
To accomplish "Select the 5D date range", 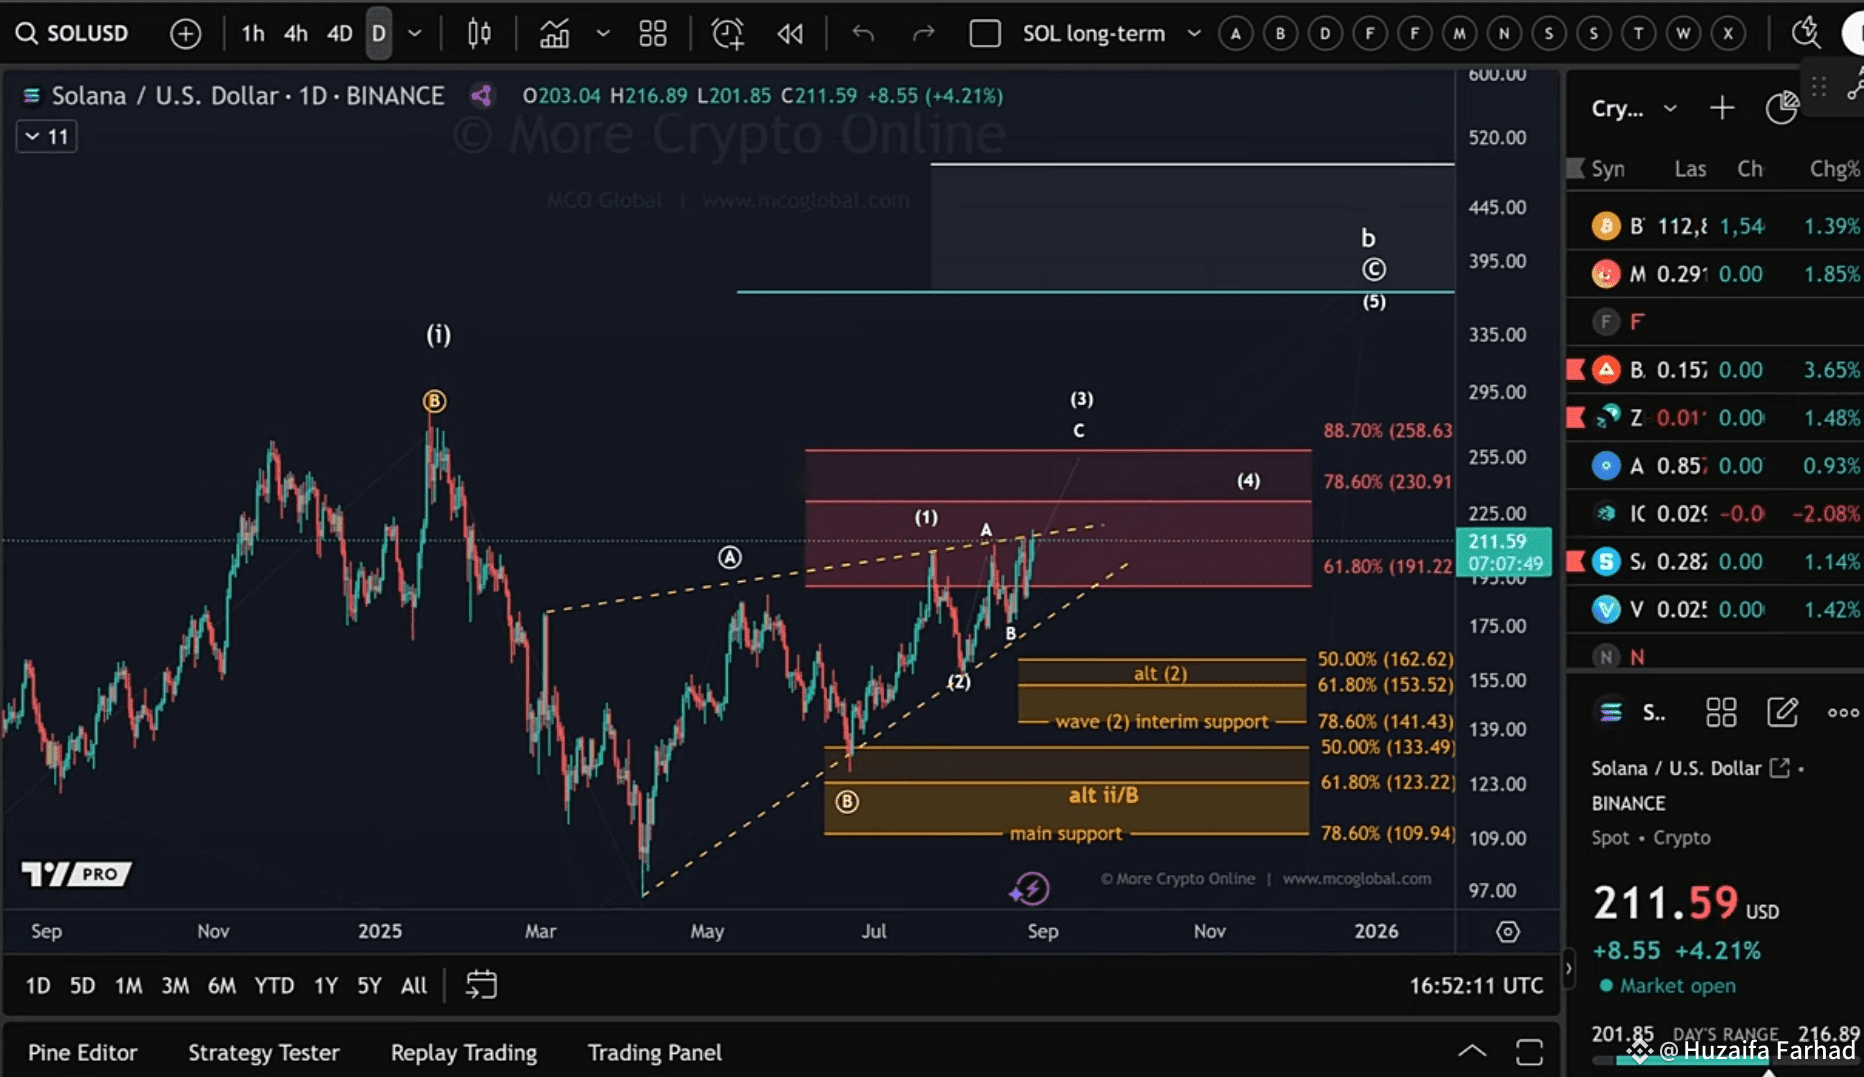I will [x=82, y=985].
